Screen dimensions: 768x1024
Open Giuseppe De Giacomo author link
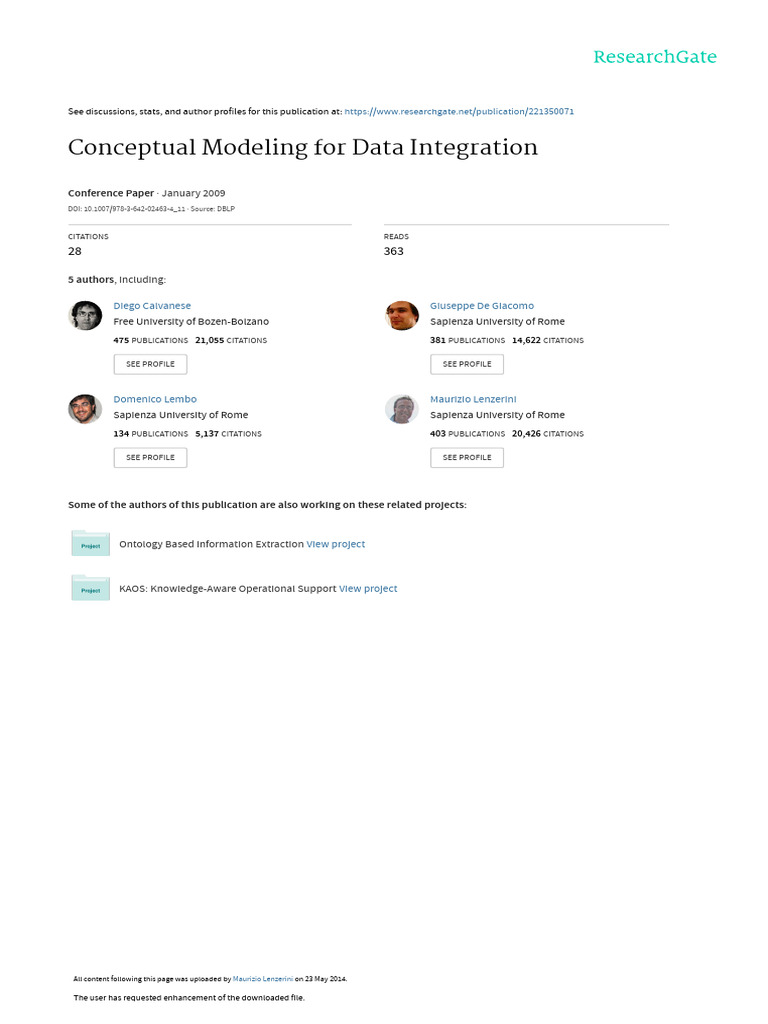pos(482,306)
